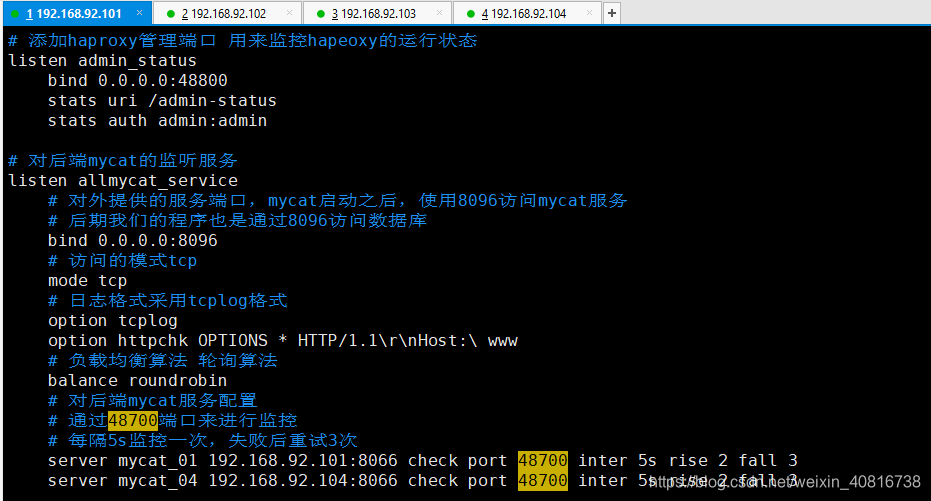Image resolution: width=931 pixels, height=501 pixels.
Task: Click comment '# 每隔5s监控一次，失败后重试3次'
Action: point(202,440)
